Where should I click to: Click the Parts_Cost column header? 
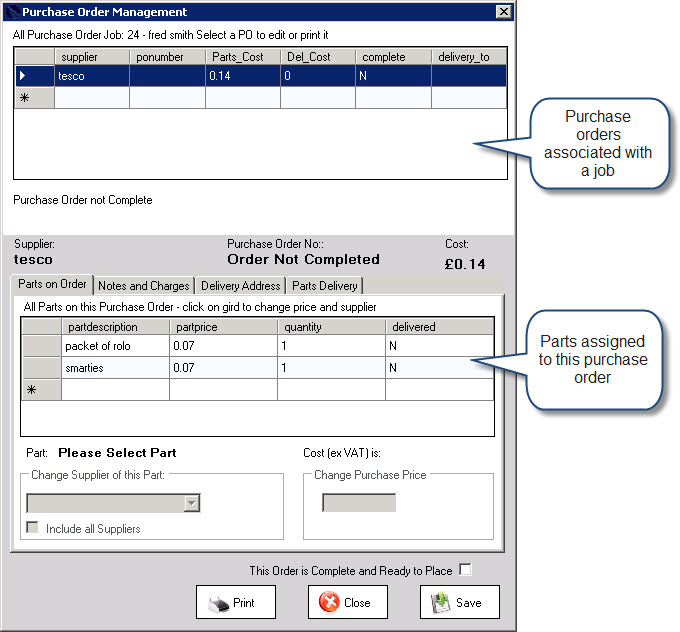243,57
